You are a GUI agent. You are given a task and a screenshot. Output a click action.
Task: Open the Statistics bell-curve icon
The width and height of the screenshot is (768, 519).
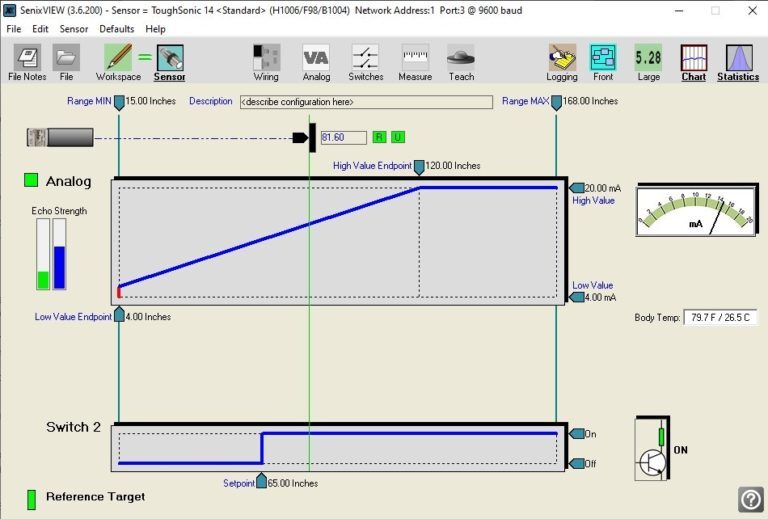coord(738,58)
